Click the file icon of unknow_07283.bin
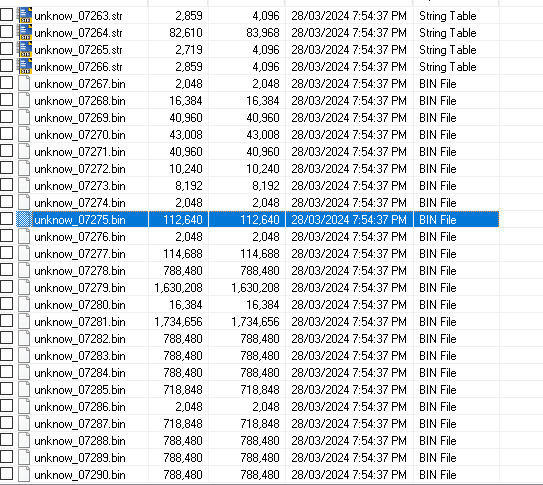This screenshot has height=485, width=543. (x=24, y=355)
